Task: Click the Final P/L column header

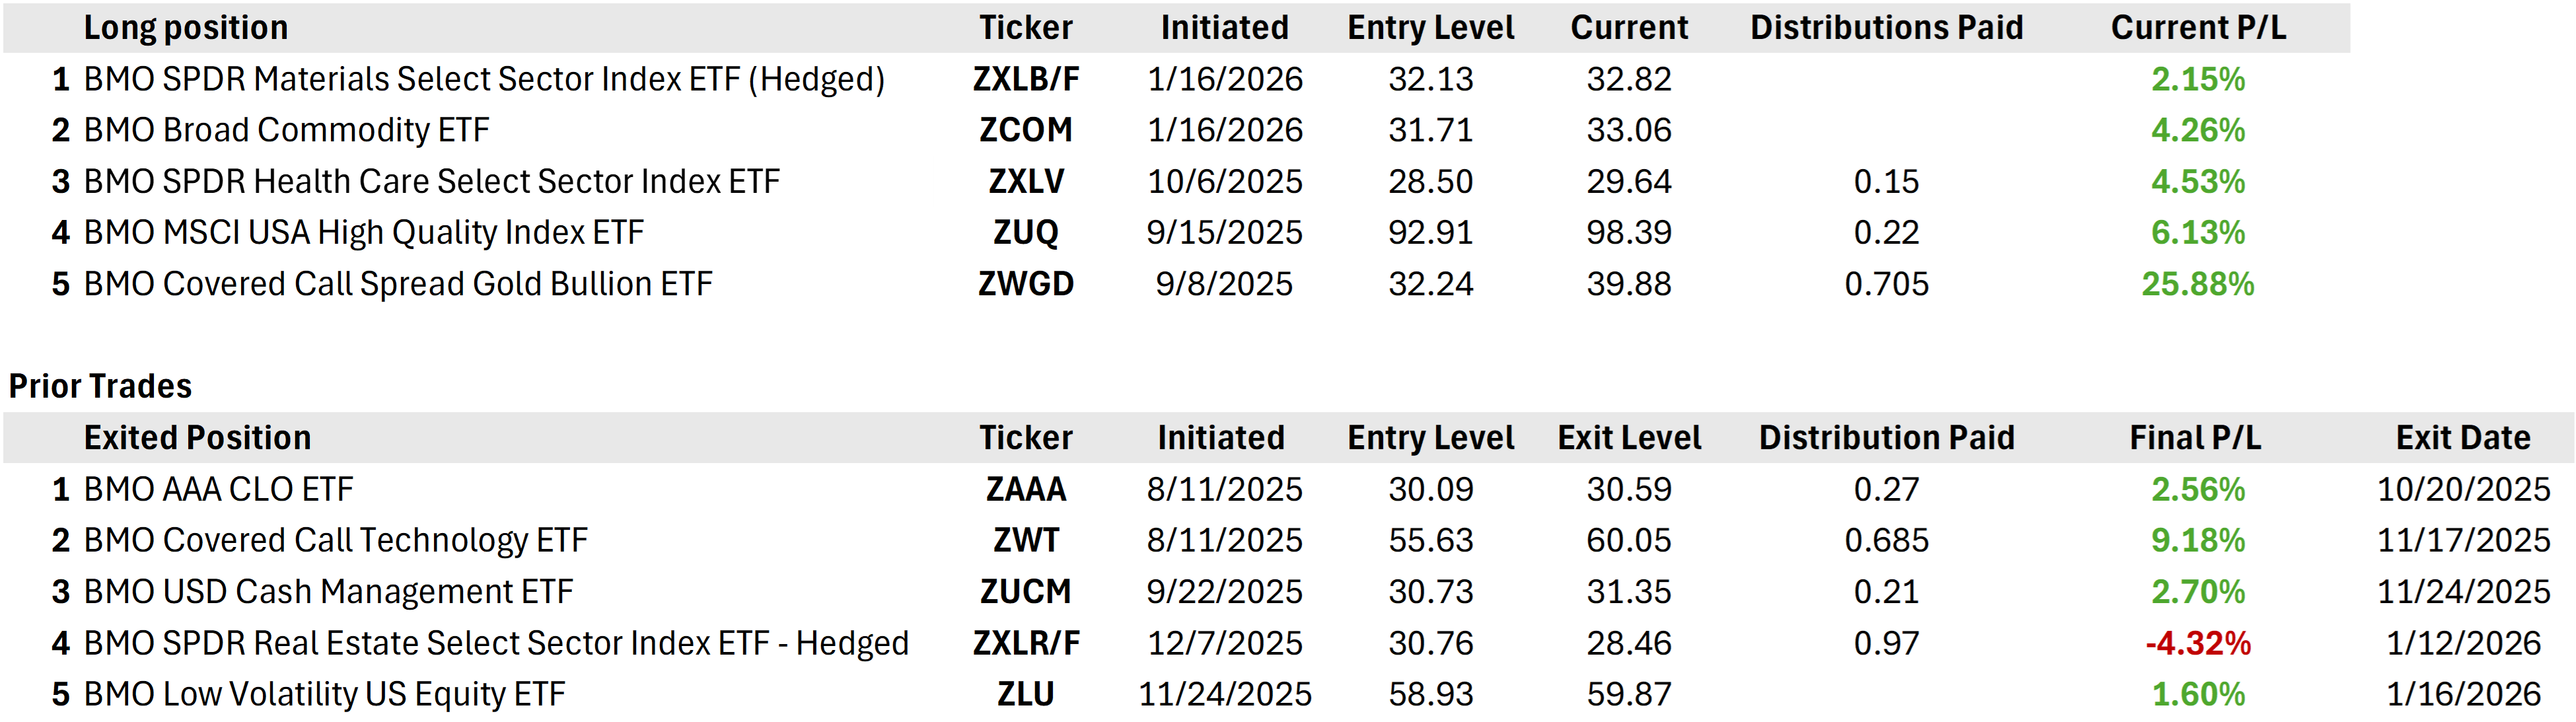Action: [2195, 438]
